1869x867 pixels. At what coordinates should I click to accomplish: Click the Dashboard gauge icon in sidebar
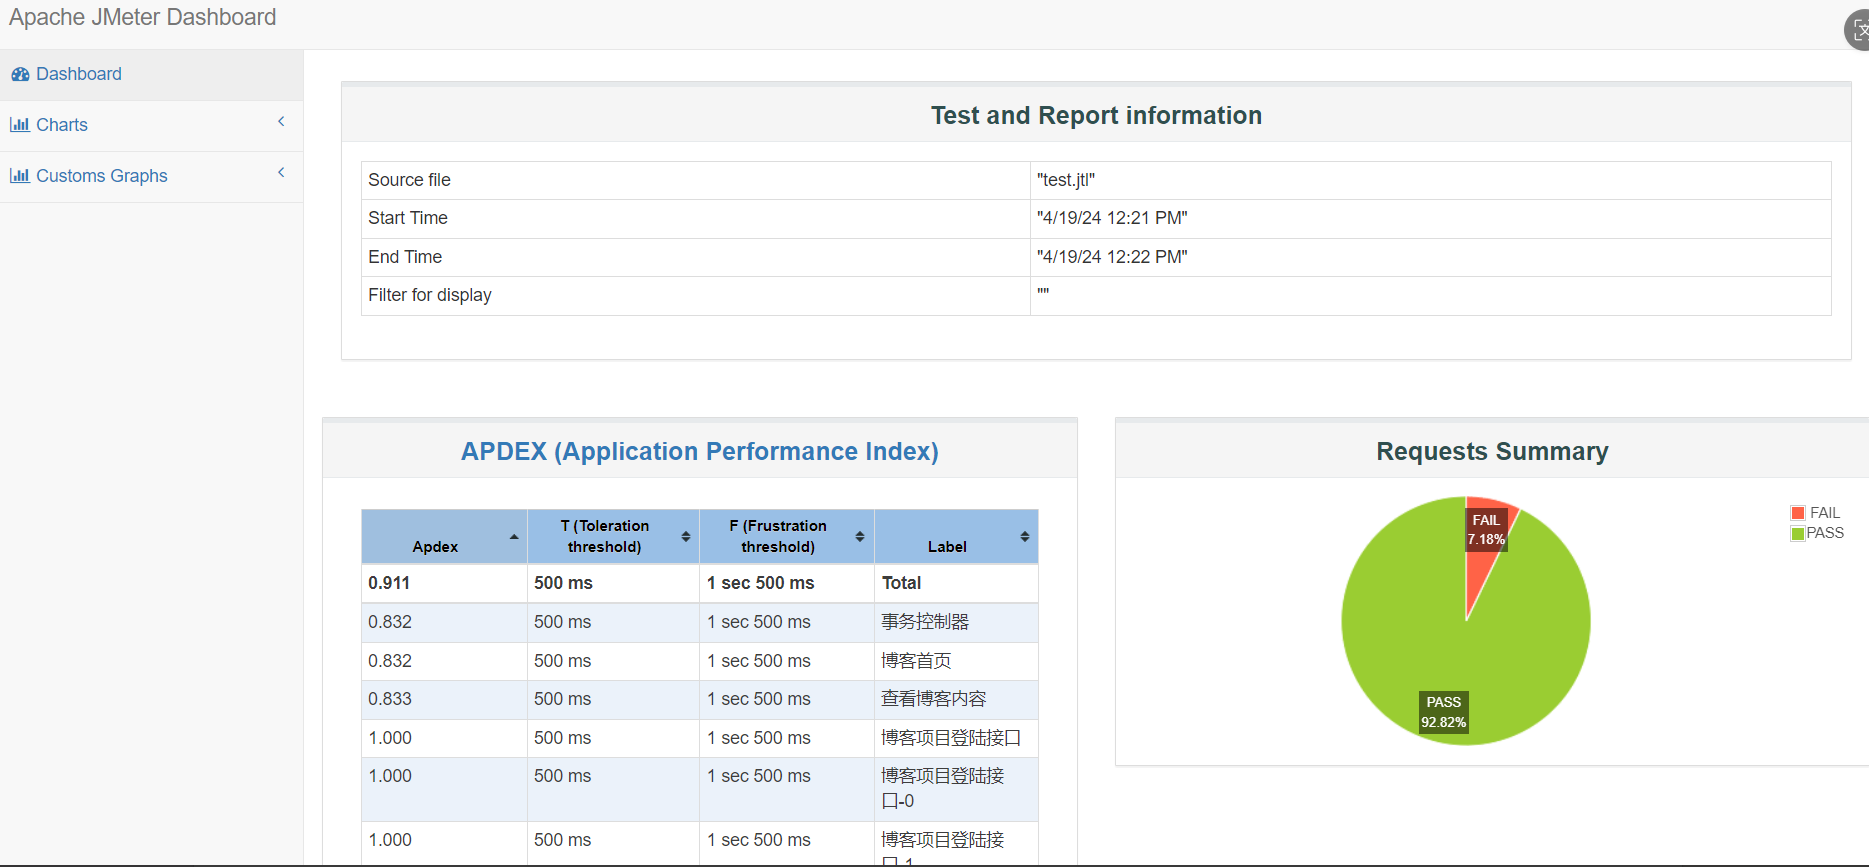click(x=20, y=75)
